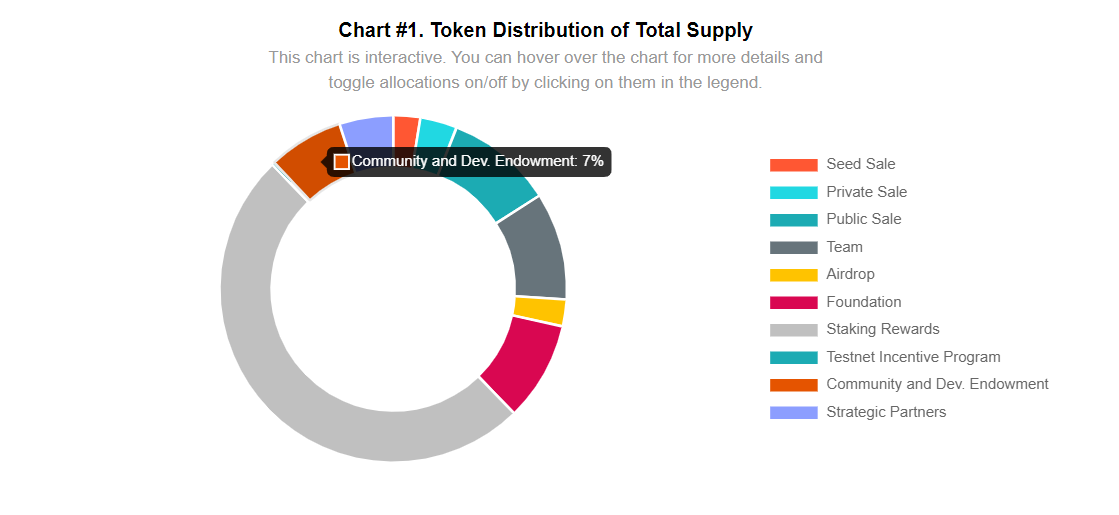Select the cyan Private Sale slice
This screenshot has height=515, width=1119.
[435, 133]
